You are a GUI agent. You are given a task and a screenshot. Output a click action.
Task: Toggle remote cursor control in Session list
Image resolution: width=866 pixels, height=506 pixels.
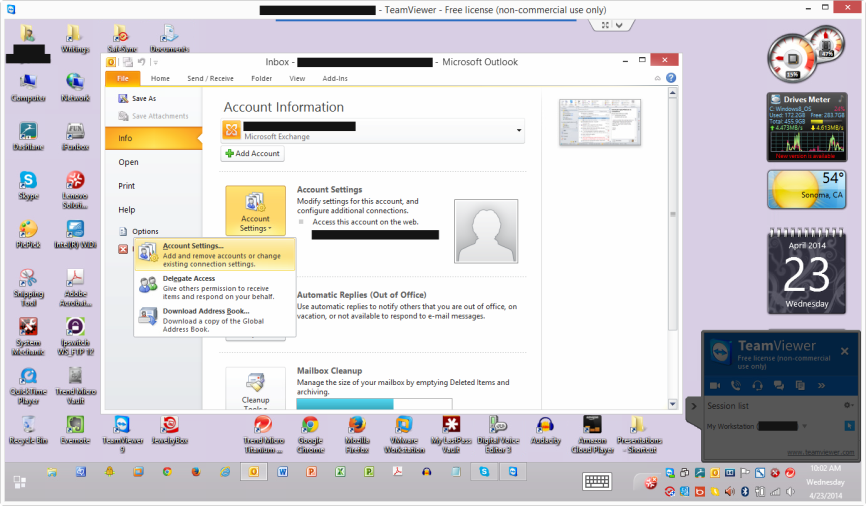[x=849, y=425]
